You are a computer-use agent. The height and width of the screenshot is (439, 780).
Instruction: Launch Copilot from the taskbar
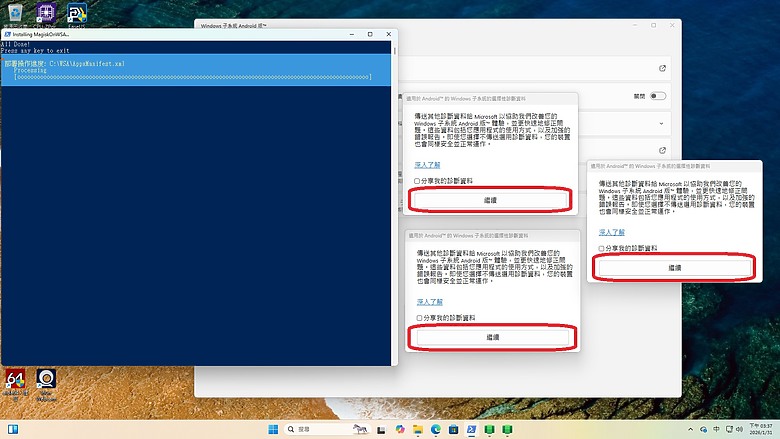[x=400, y=429]
